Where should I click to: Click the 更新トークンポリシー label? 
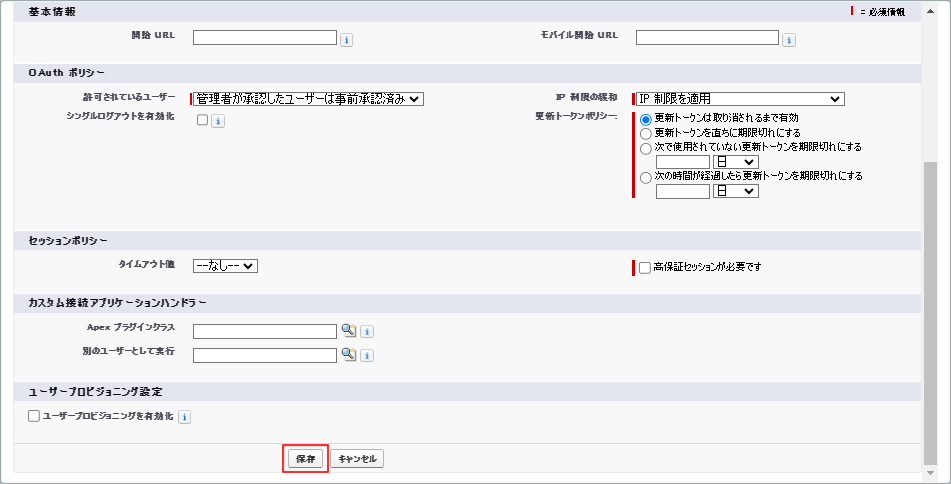tap(576, 116)
